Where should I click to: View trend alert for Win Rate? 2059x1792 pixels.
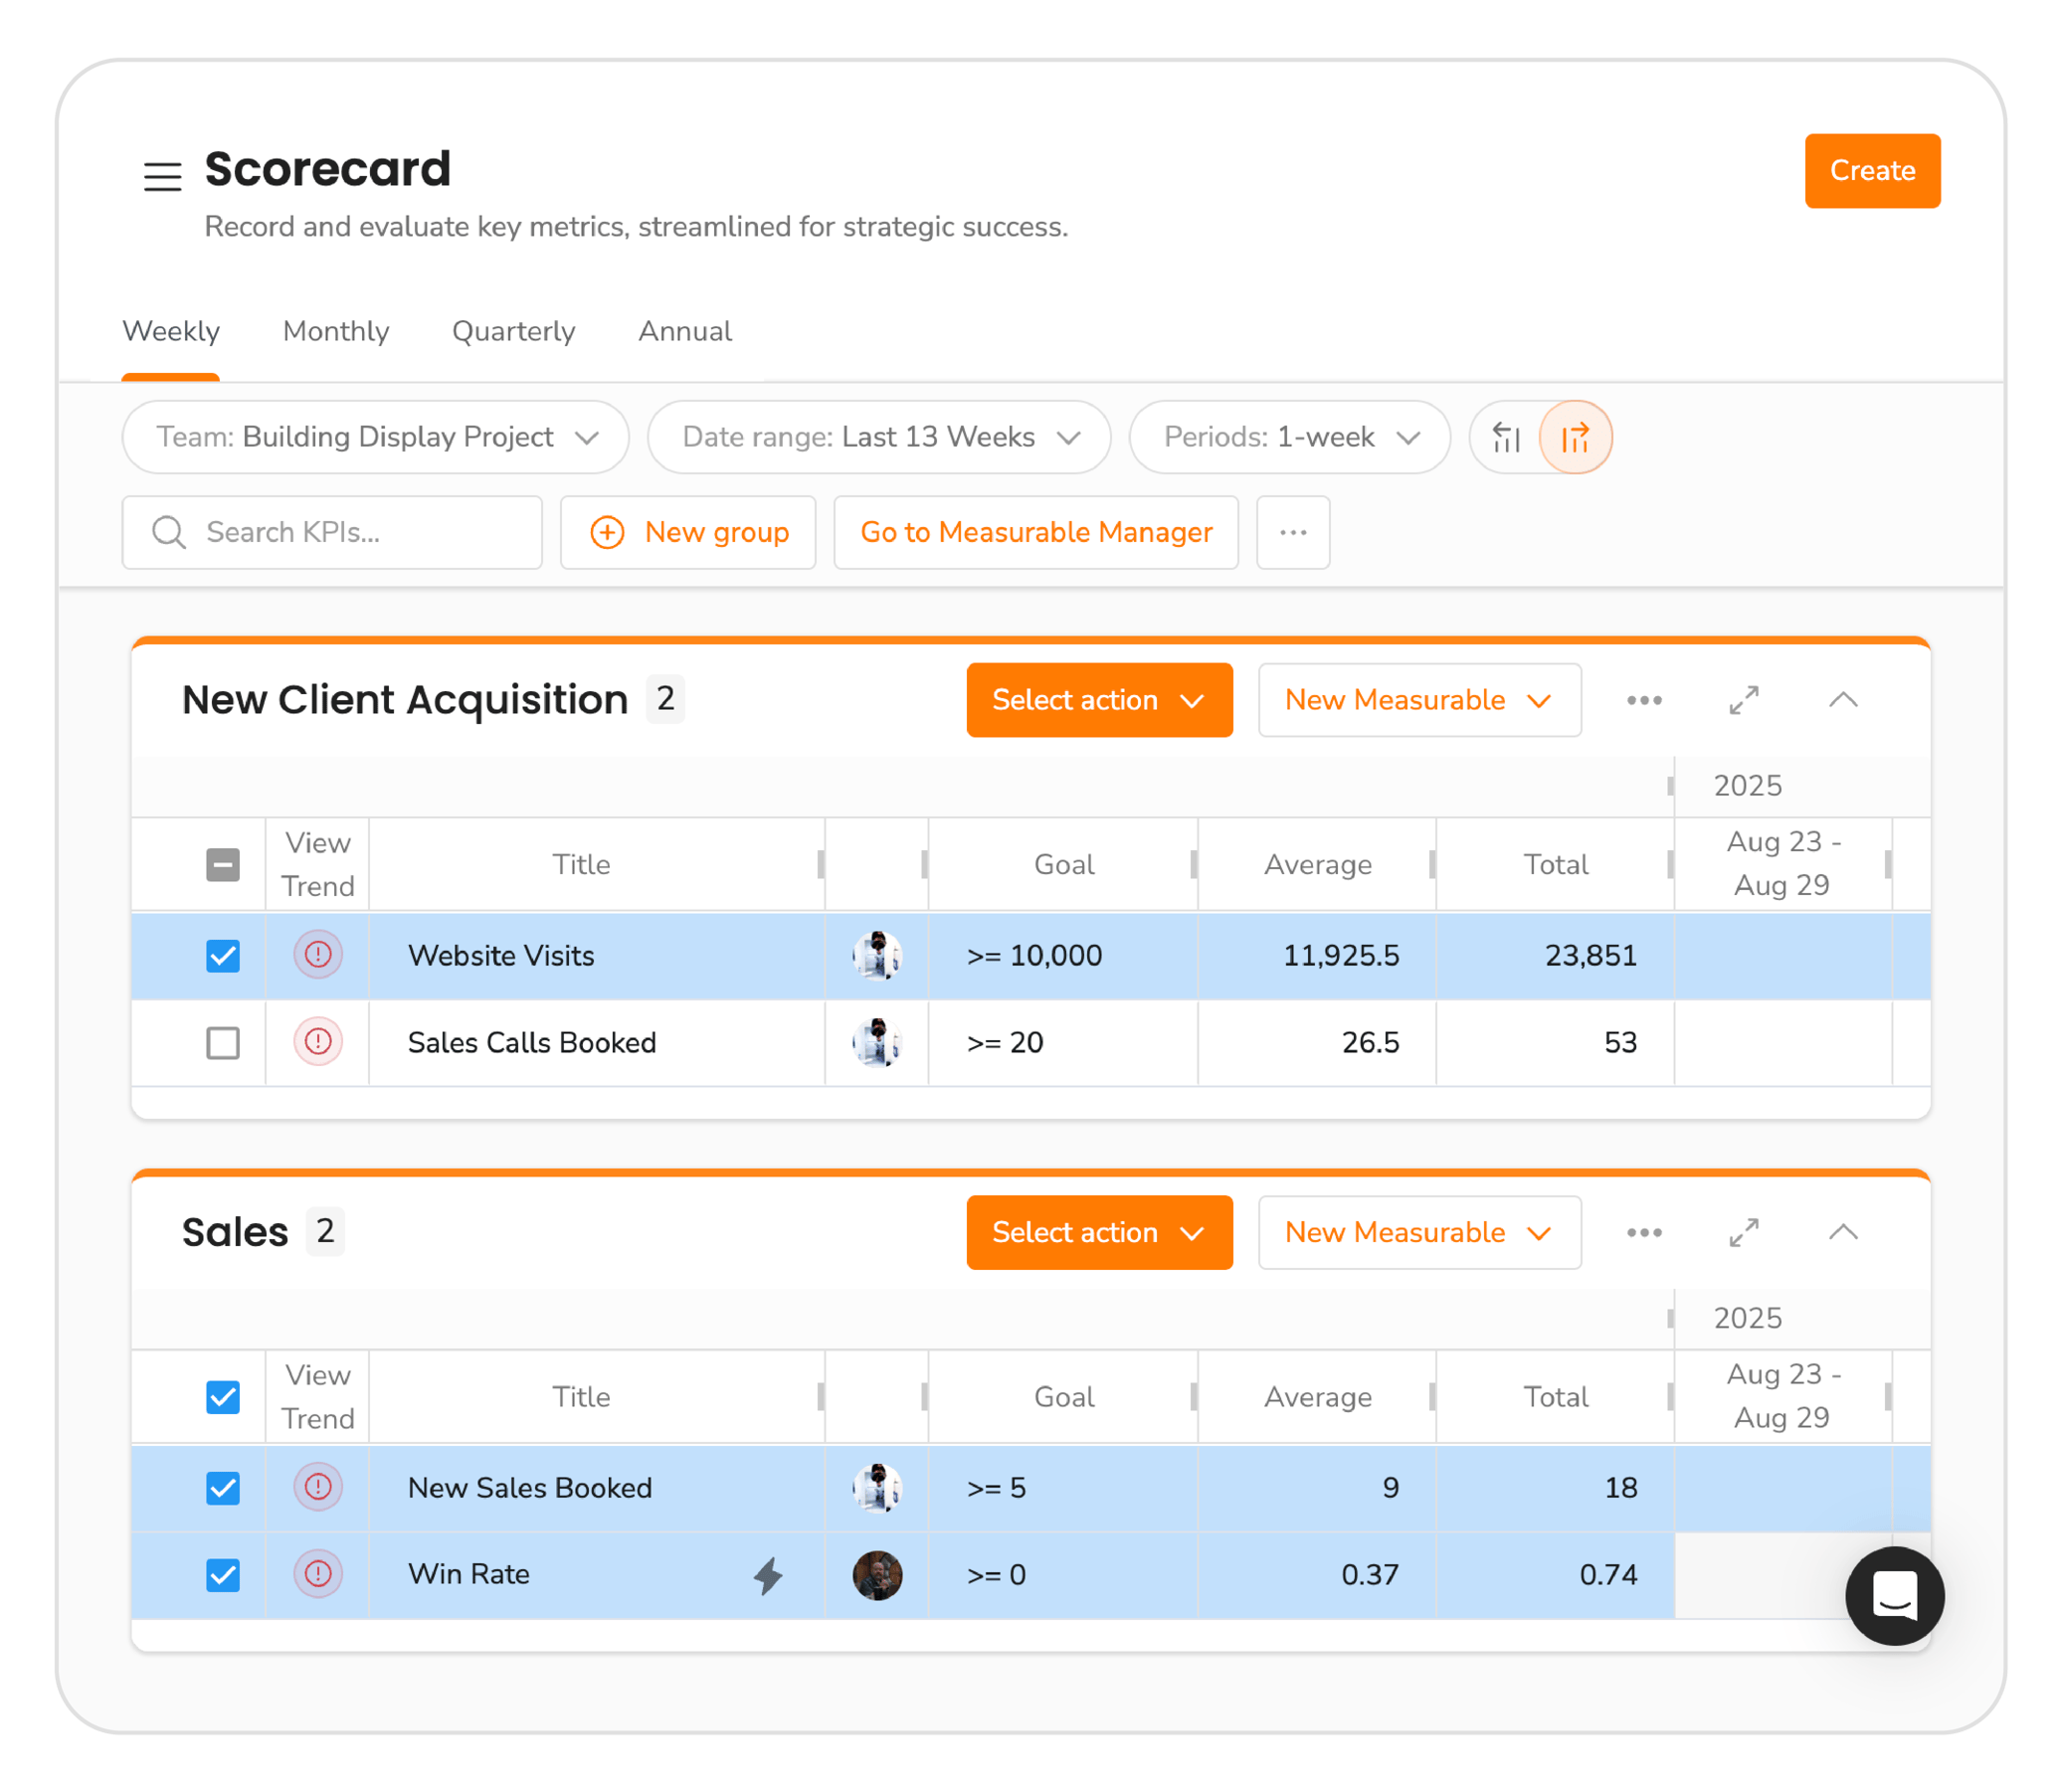tap(317, 1574)
